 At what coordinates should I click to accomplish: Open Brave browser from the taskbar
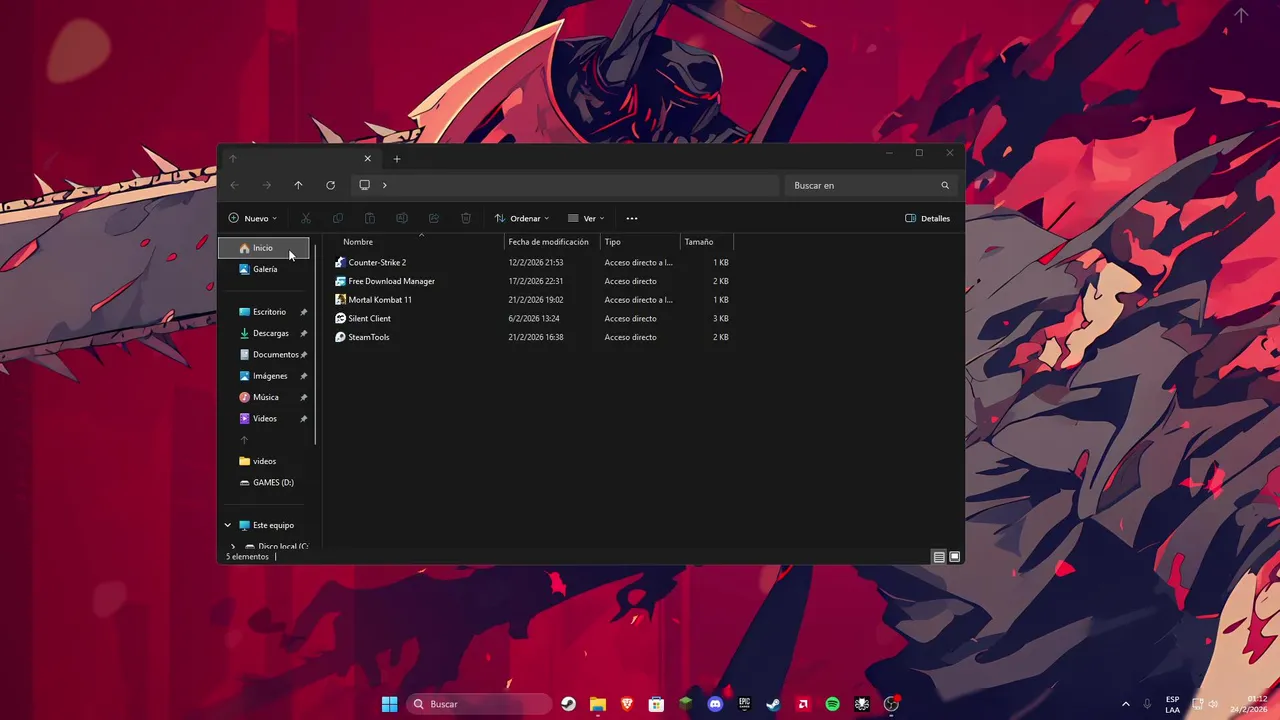[627, 704]
